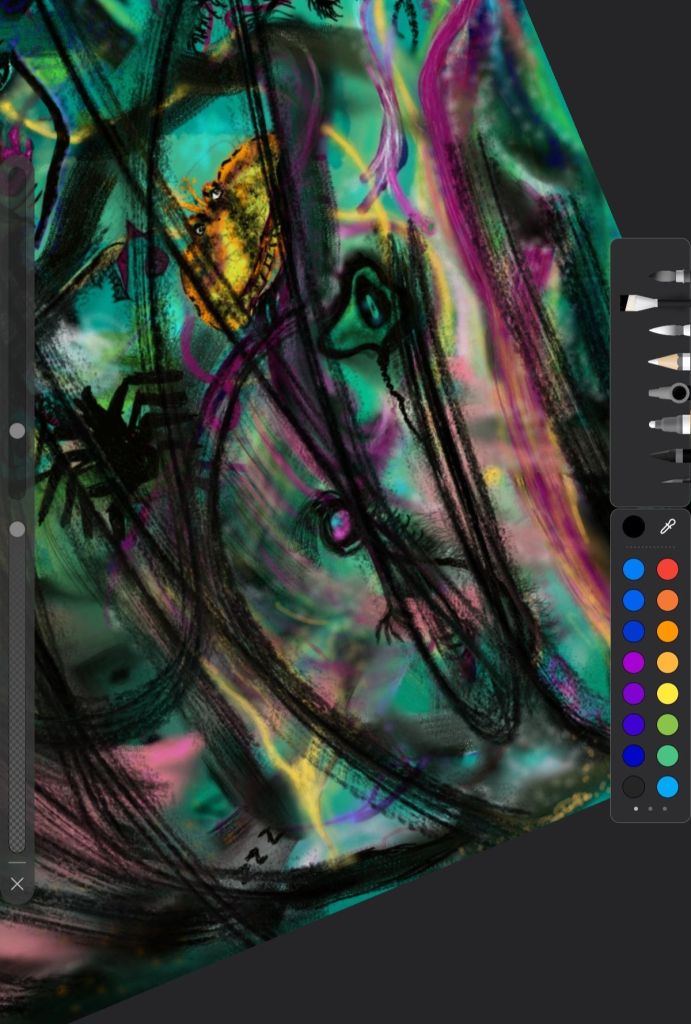691x1024 pixels.
Task: Pick the red color swatch
Action: (667, 569)
